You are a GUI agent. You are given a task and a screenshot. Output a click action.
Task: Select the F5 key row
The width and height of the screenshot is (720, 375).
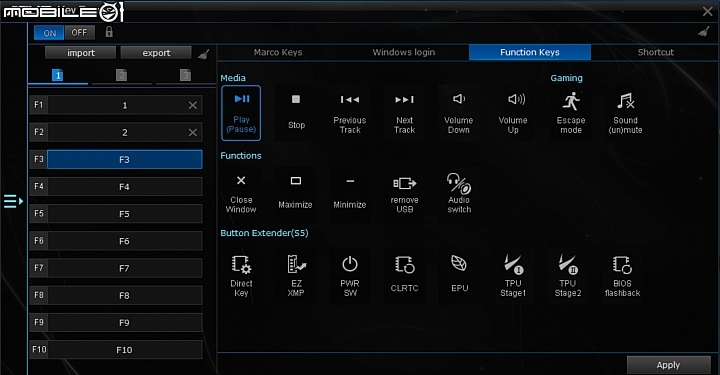[116, 214]
